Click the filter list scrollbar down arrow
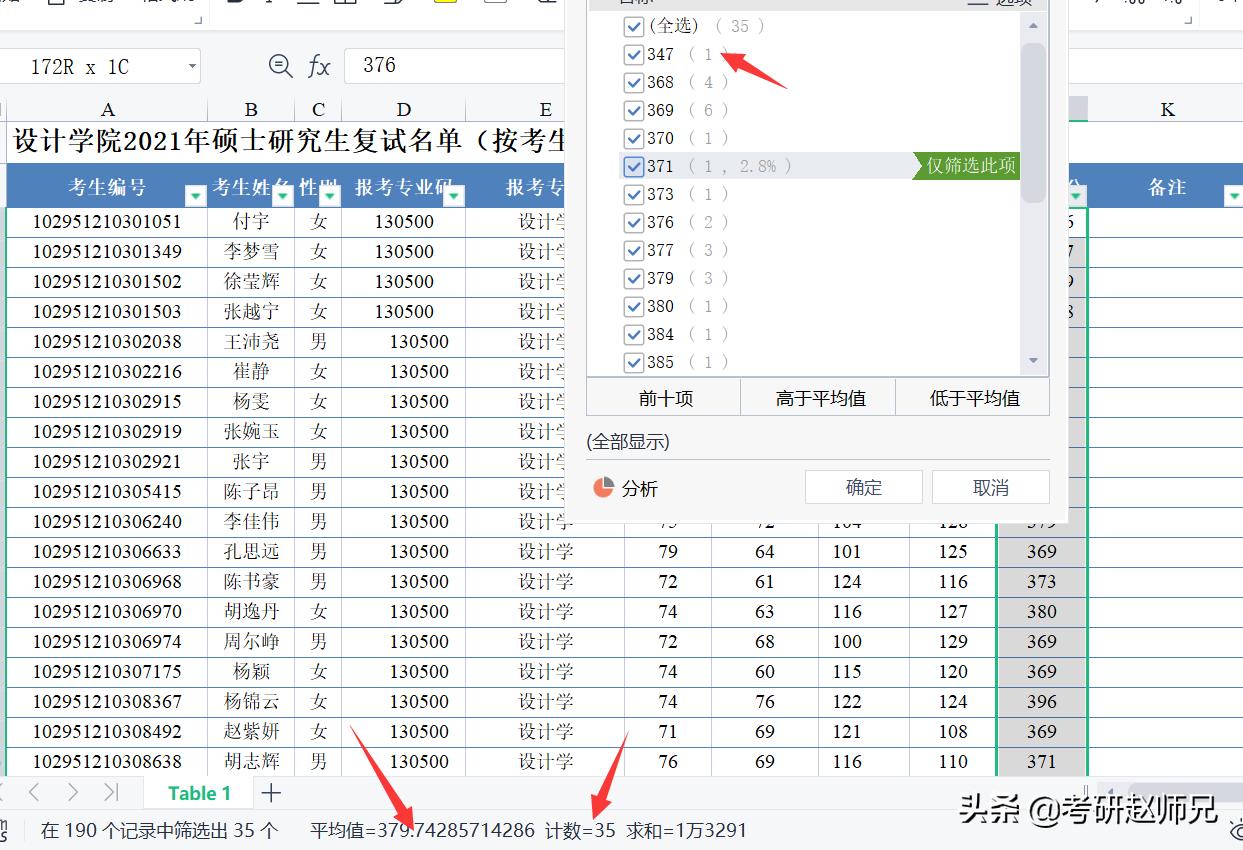The width and height of the screenshot is (1243, 850). pyautogui.click(x=1034, y=361)
